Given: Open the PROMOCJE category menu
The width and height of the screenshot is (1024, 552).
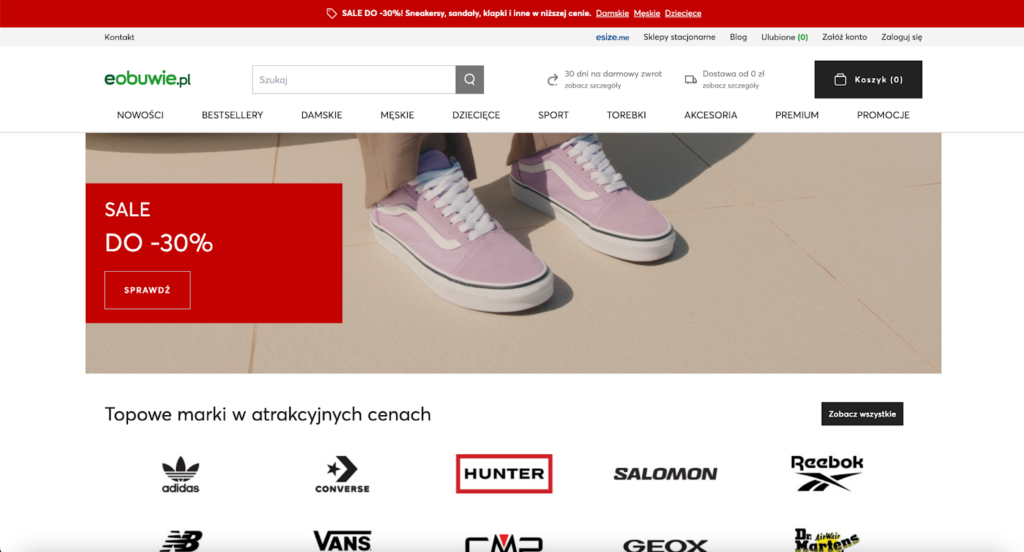Looking at the screenshot, I should tap(883, 115).
